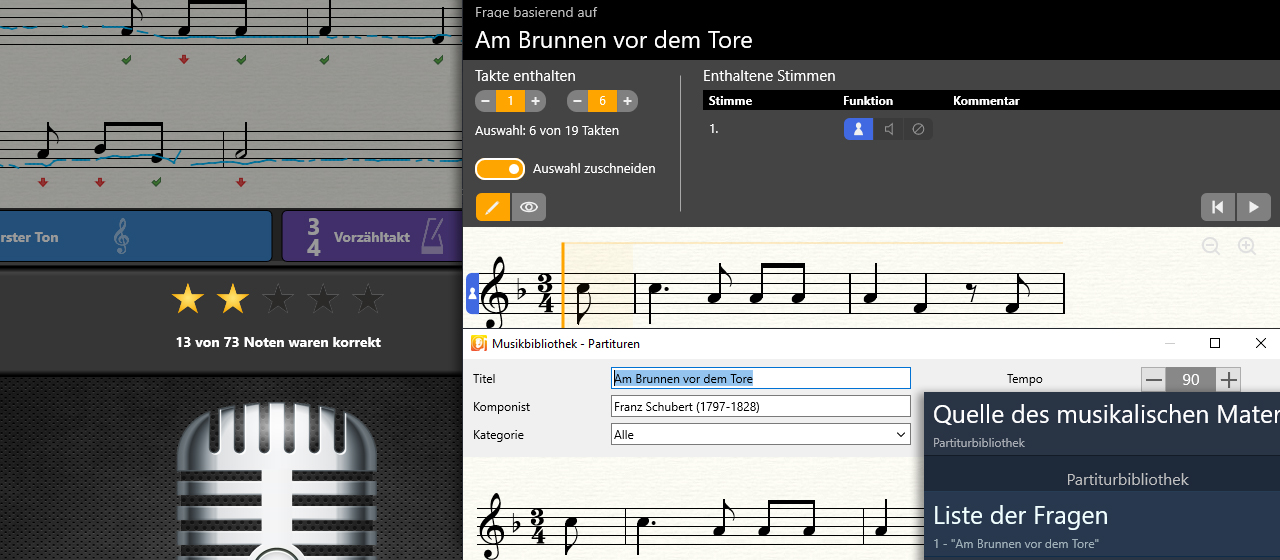Play the selected measures
The height and width of the screenshot is (560, 1280).
(1254, 207)
